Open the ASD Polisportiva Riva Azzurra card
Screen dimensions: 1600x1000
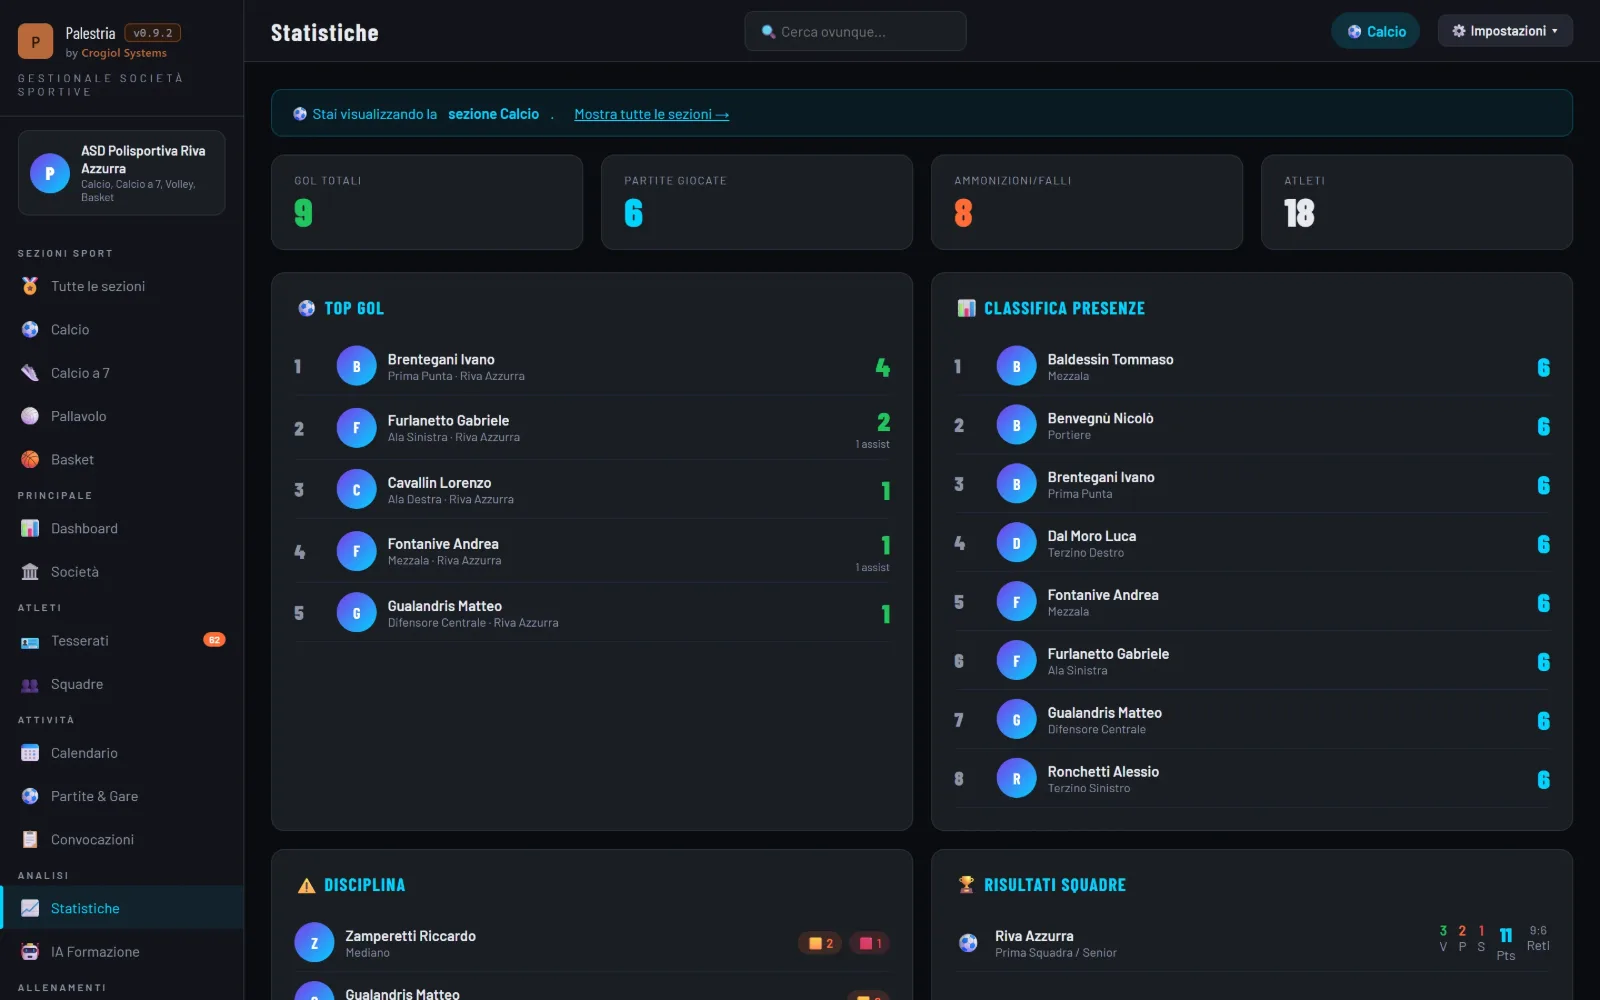pos(122,173)
